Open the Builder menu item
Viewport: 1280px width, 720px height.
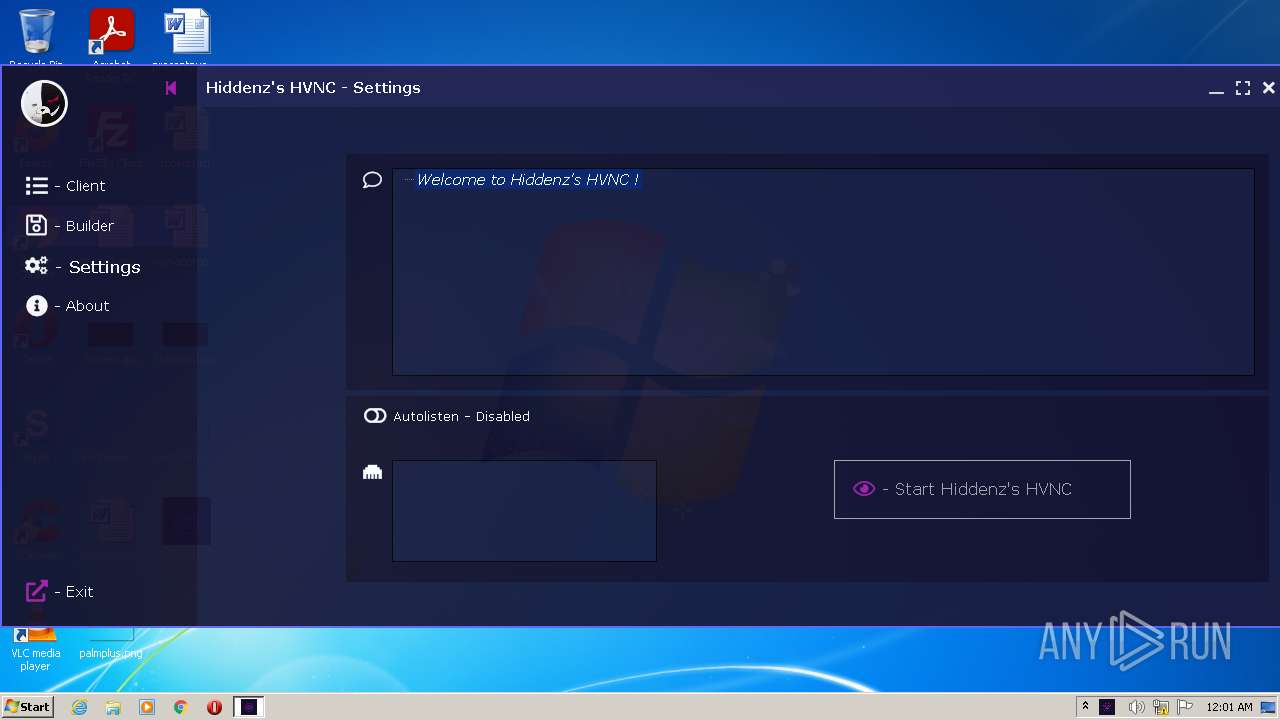(69, 226)
